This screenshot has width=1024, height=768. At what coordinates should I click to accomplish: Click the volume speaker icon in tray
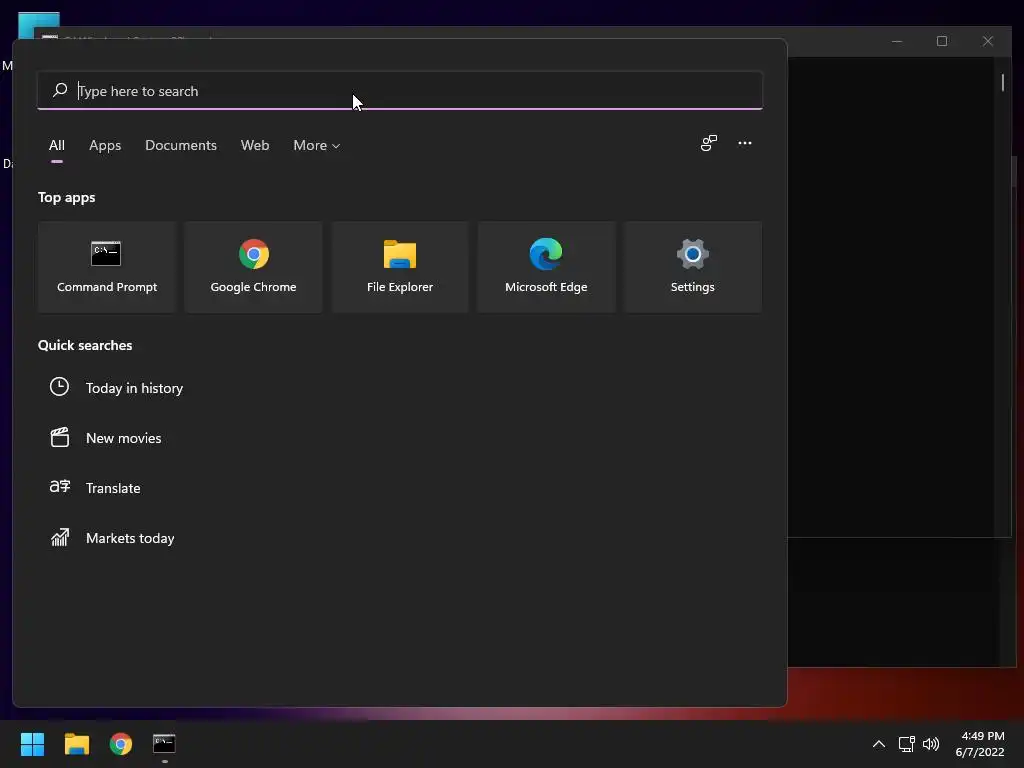931,744
